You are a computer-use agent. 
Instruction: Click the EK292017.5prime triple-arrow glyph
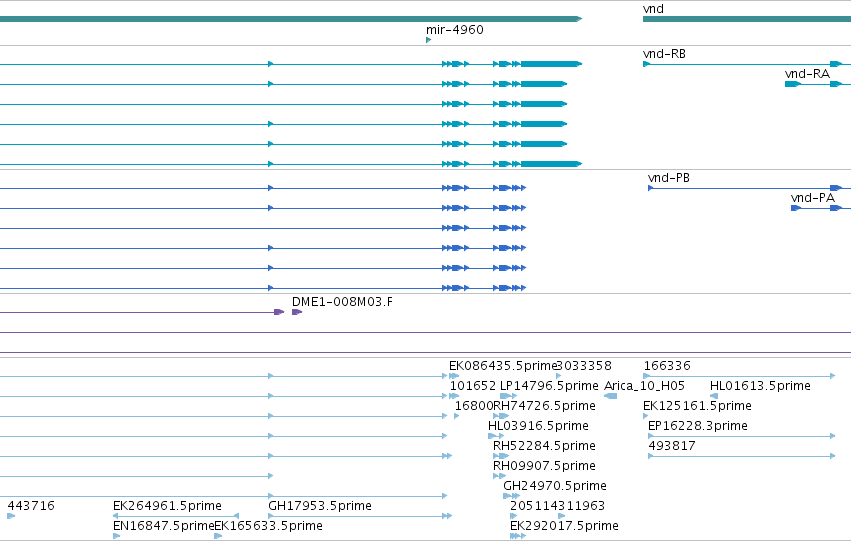click(518, 536)
